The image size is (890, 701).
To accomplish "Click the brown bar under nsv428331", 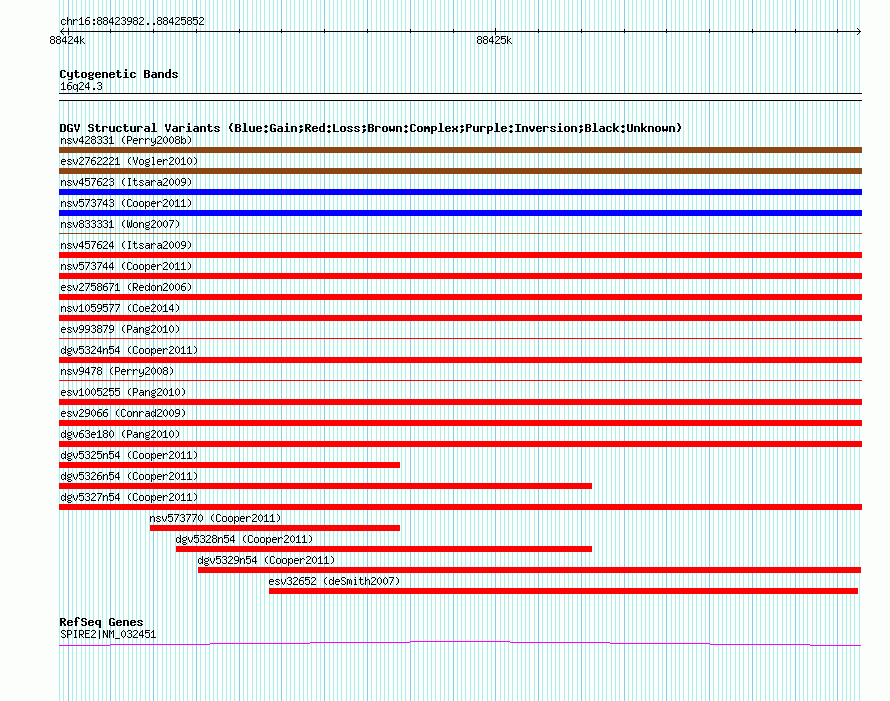I will point(460,150).
